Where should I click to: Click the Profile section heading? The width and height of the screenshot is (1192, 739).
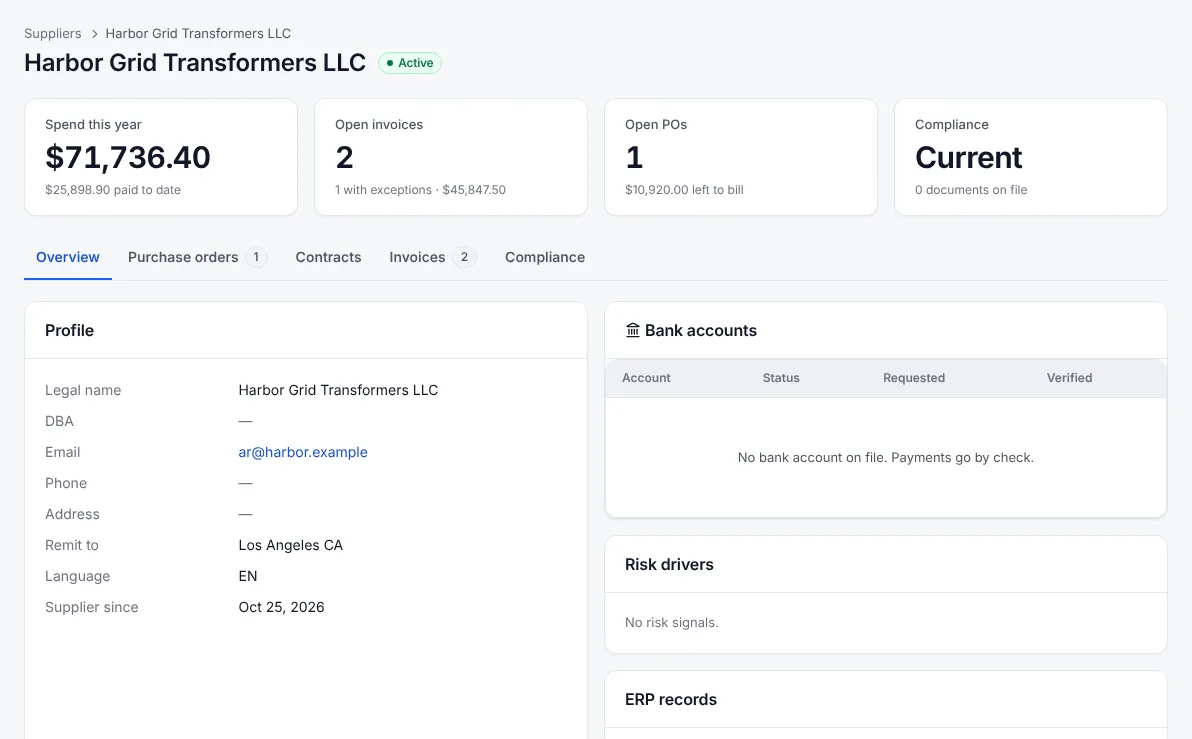(69, 331)
